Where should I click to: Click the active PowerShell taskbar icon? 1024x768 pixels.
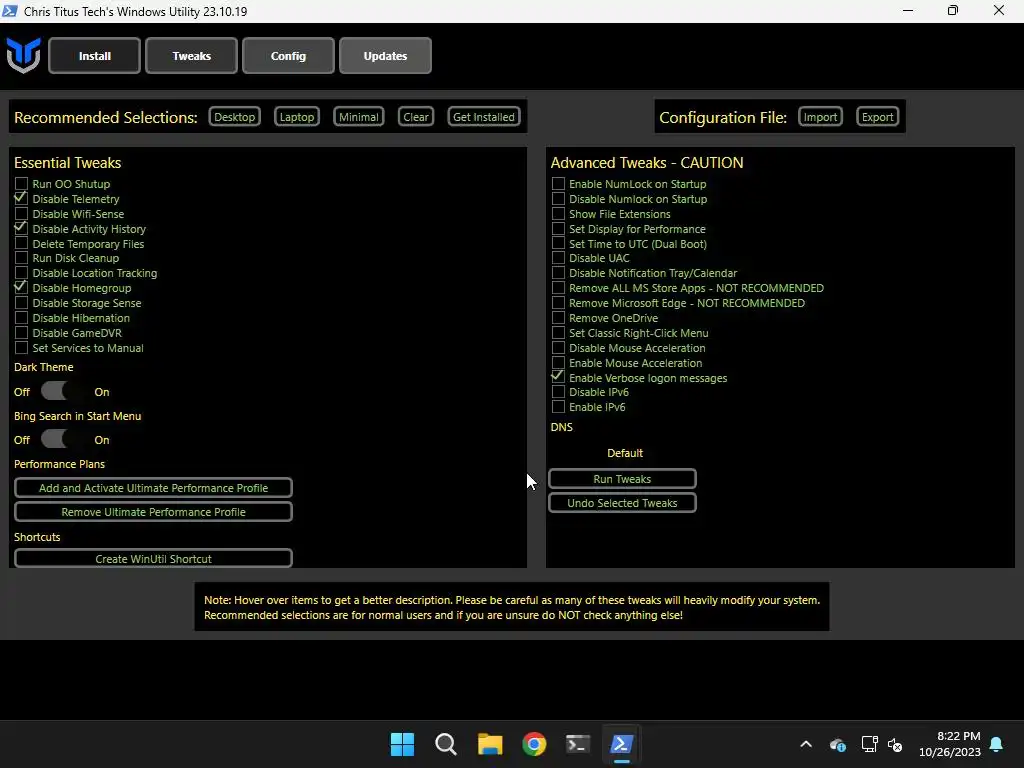(x=622, y=744)
